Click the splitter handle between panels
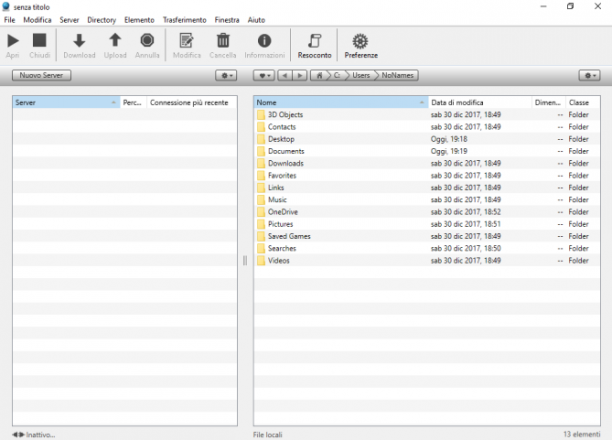Viewport: 612px width, 440px height. tap(245, 260)
